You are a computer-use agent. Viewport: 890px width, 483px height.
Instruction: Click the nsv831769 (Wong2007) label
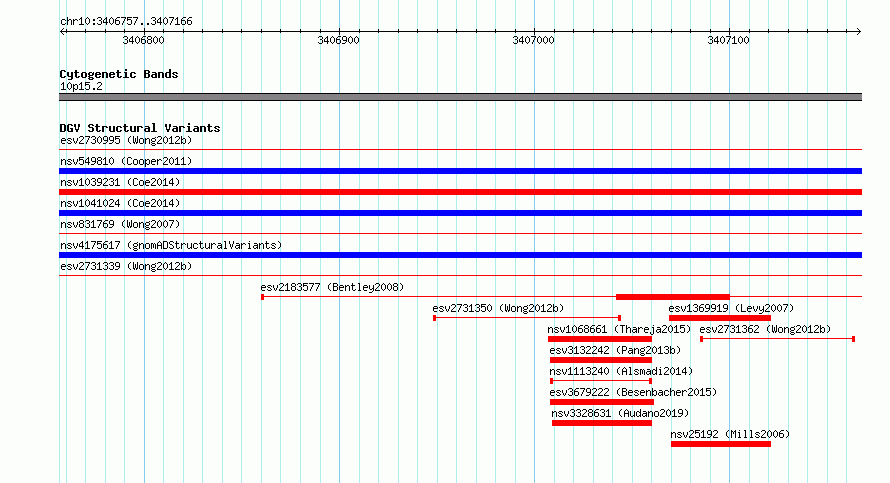pyautogui.click(x=120, y=224)
